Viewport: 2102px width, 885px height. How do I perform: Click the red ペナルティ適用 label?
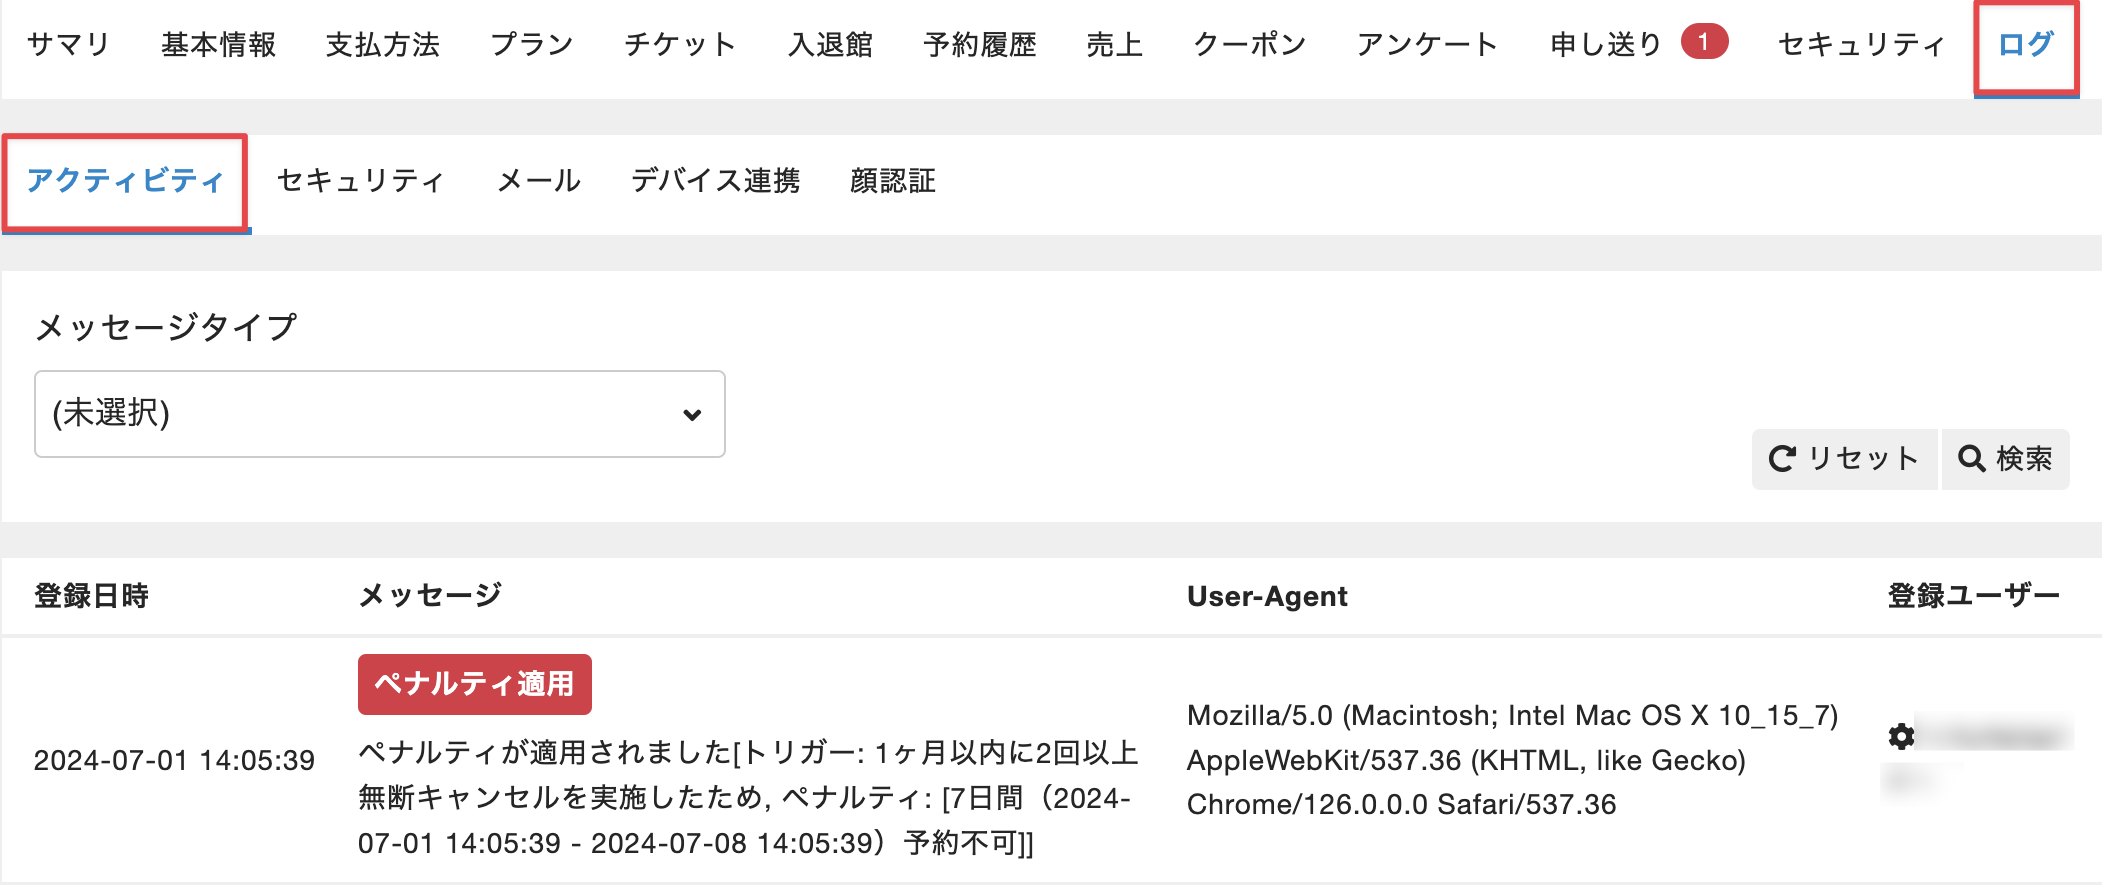[x=474, y=684]
